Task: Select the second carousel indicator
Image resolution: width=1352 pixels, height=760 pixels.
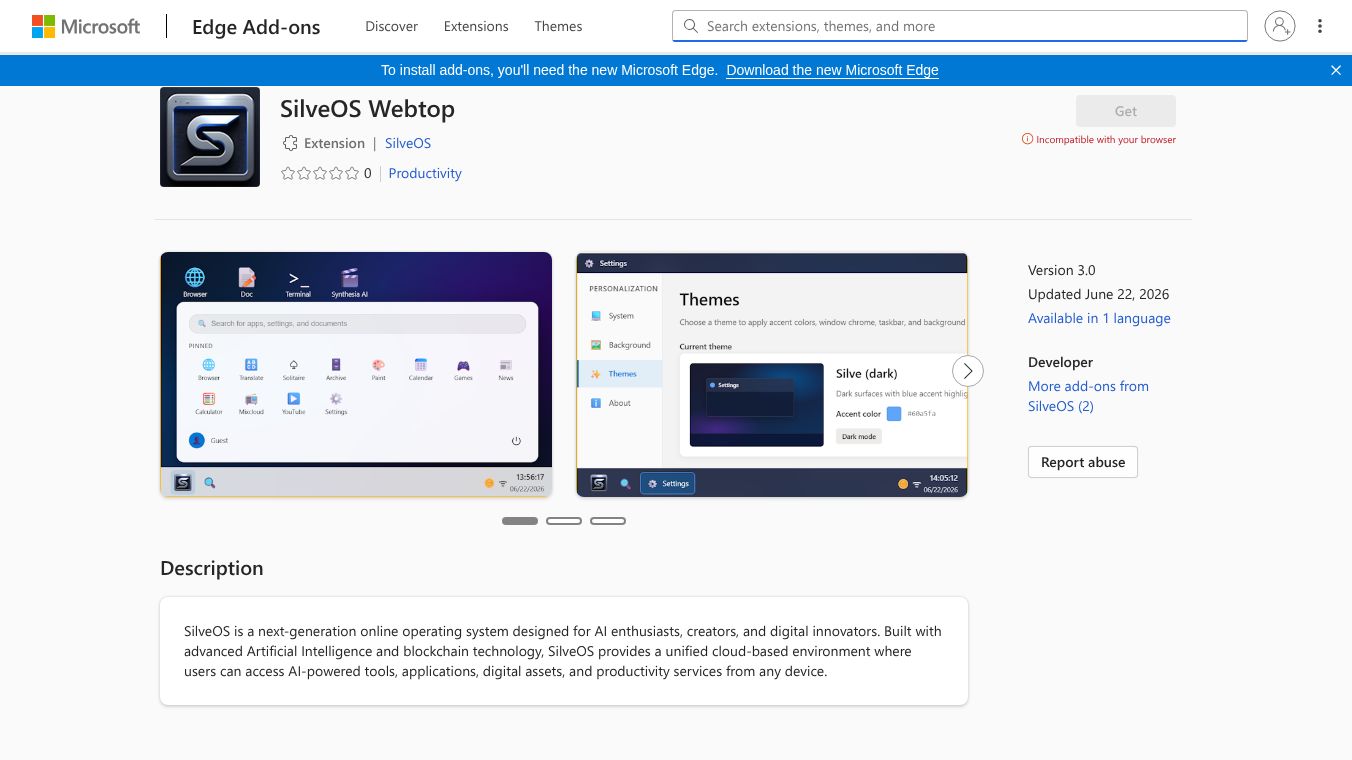Action: click(564, 521)
